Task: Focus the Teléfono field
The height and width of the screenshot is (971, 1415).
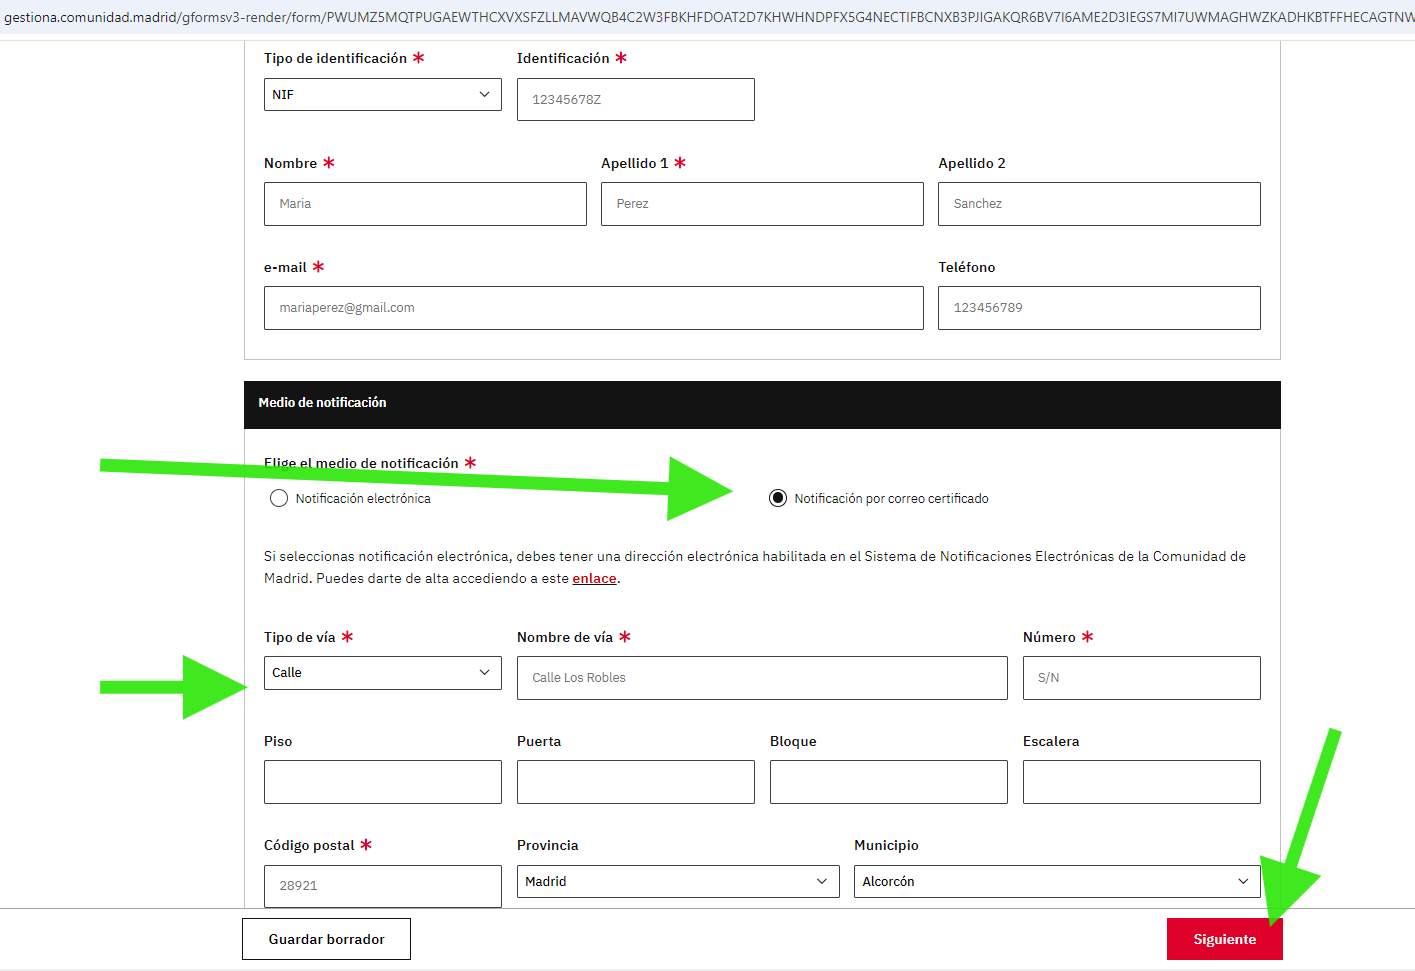Action: [x=1098, y=308]
